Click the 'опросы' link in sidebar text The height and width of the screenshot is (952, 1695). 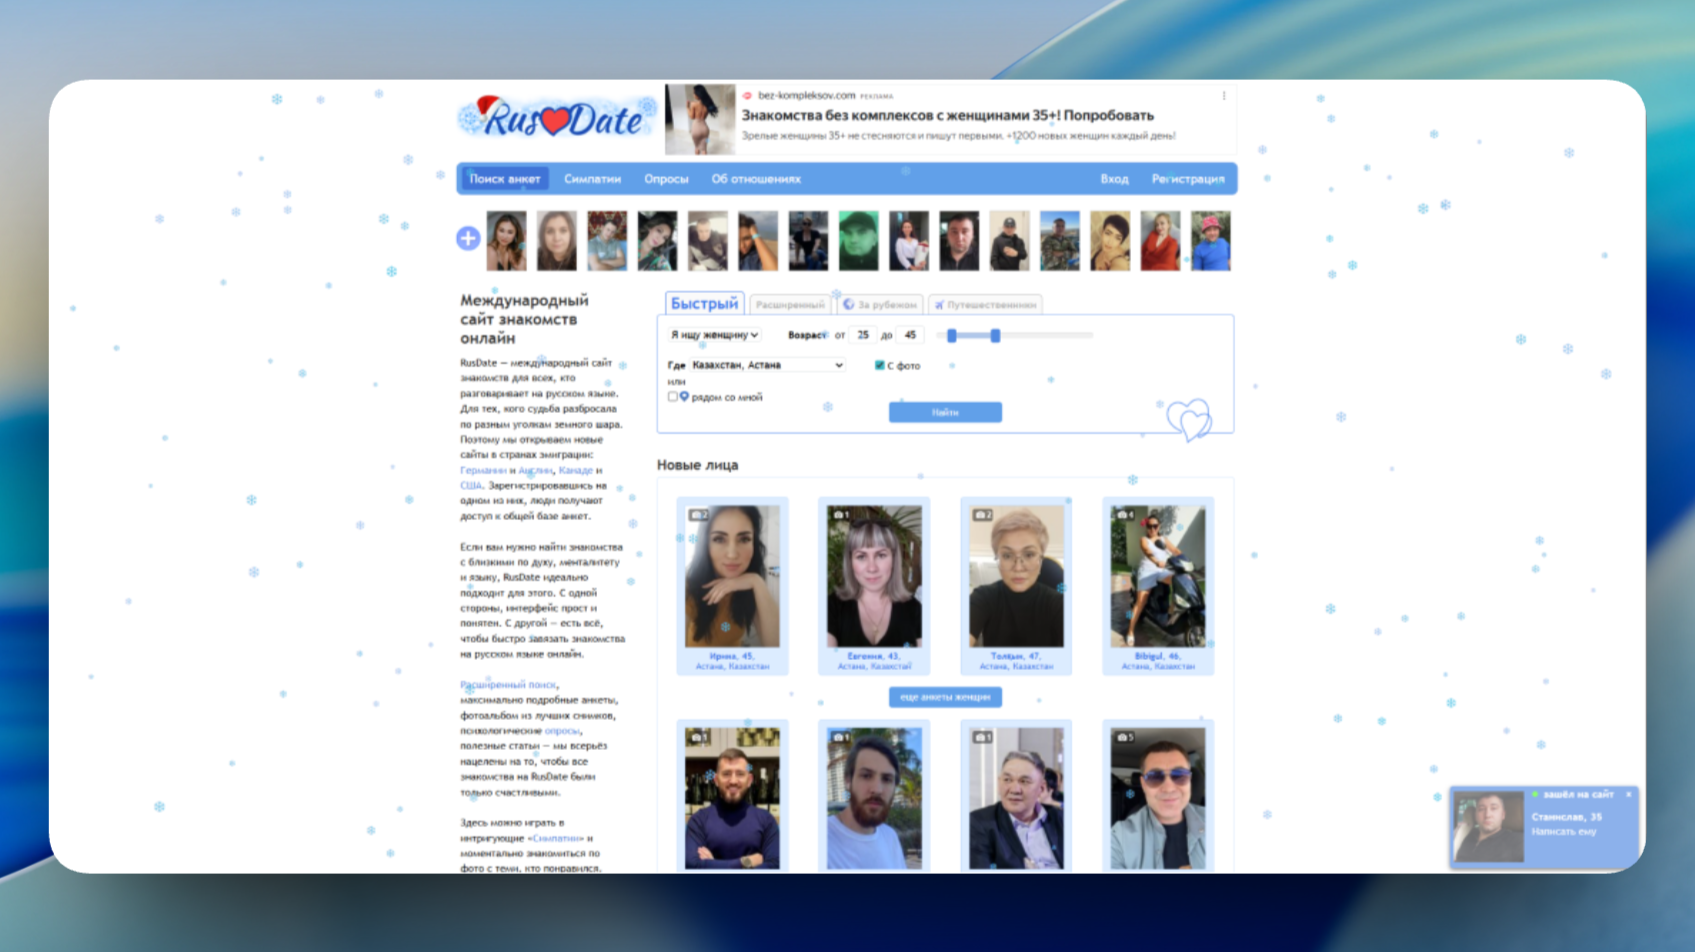coord(562,731)
